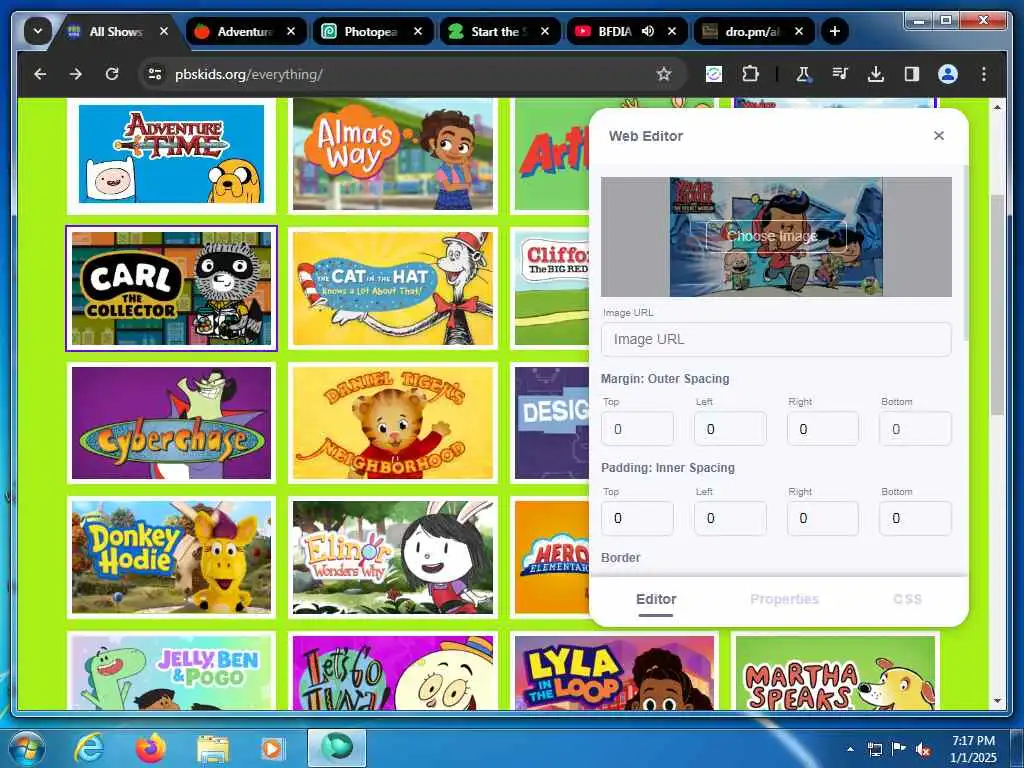Close the dro.pm tab
The width and height of the screenshot is (1024, 768).
coord(799,31)
